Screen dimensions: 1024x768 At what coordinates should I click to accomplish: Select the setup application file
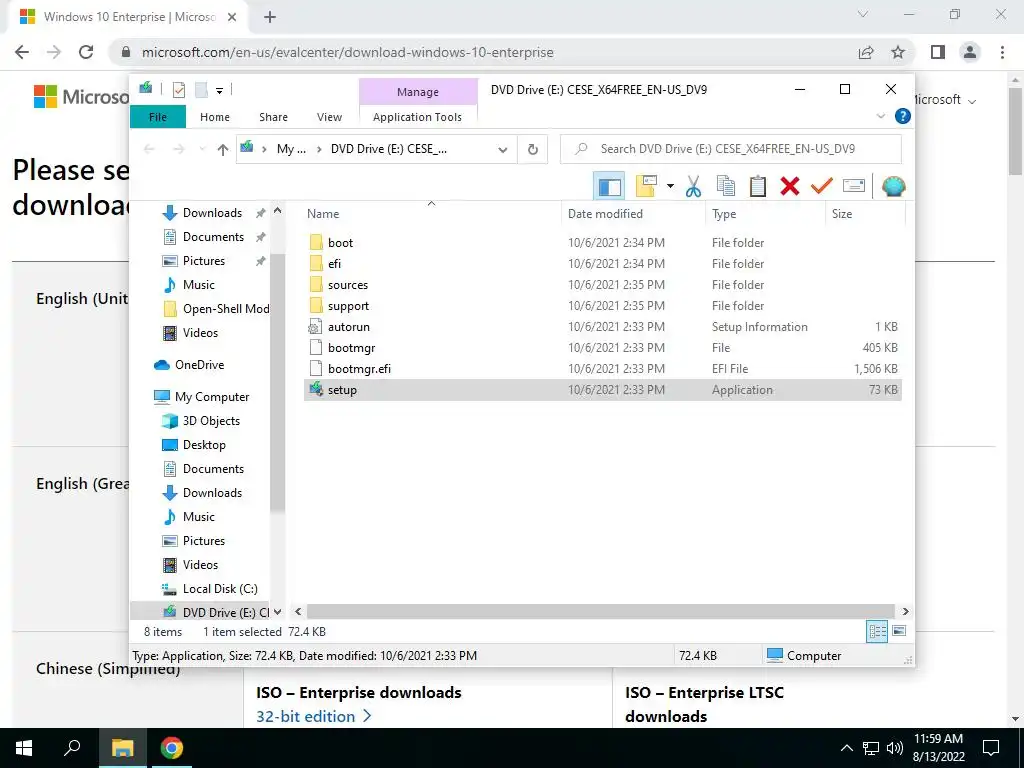pos(602,390)
